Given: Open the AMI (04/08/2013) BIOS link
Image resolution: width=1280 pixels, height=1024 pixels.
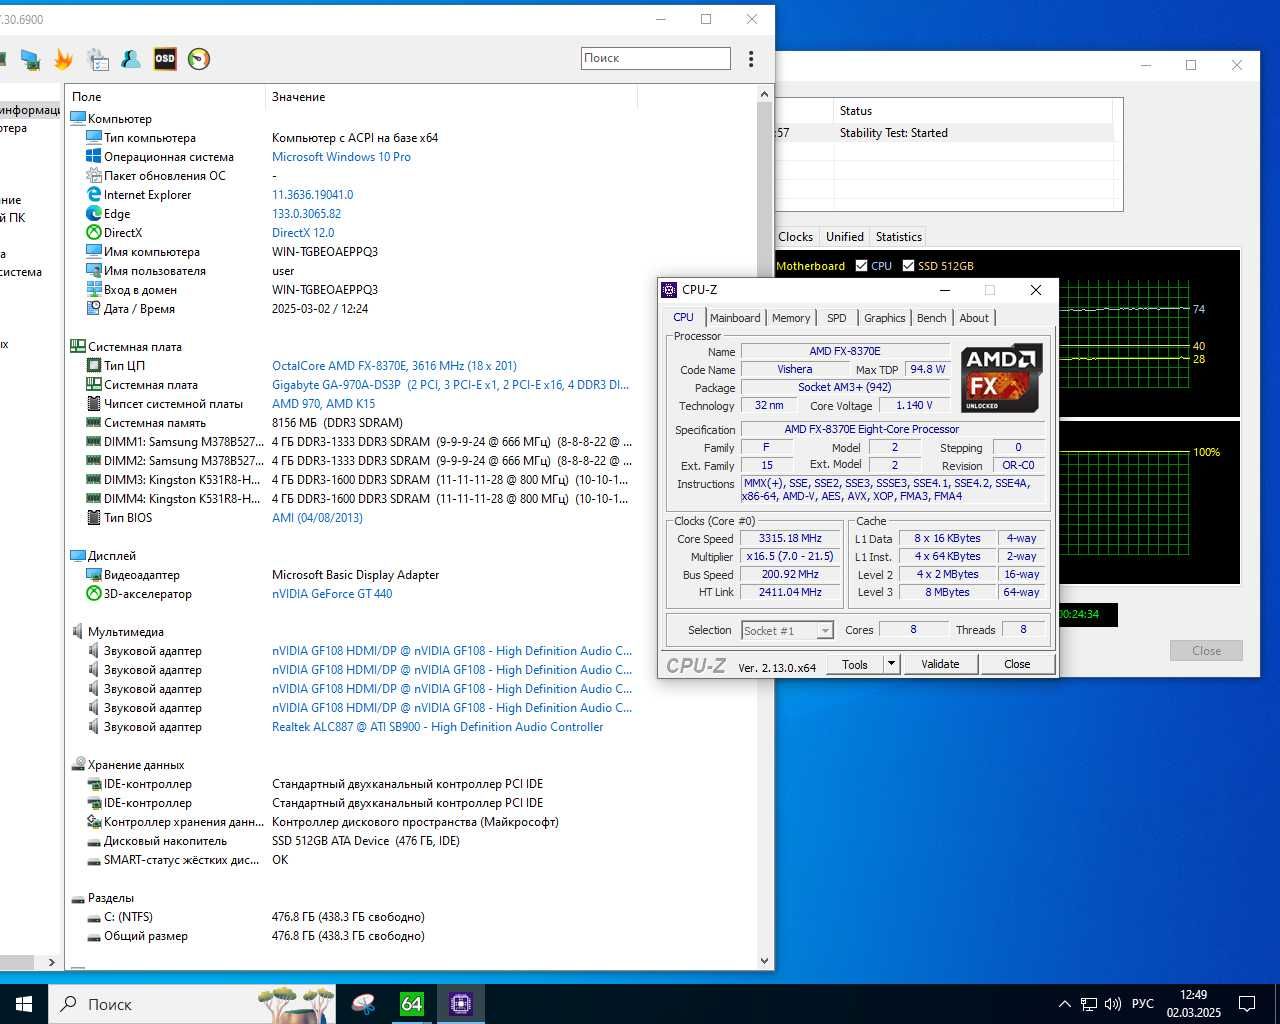Looking at the screenshot, I should pyautogui.click(x=317, y=518).
